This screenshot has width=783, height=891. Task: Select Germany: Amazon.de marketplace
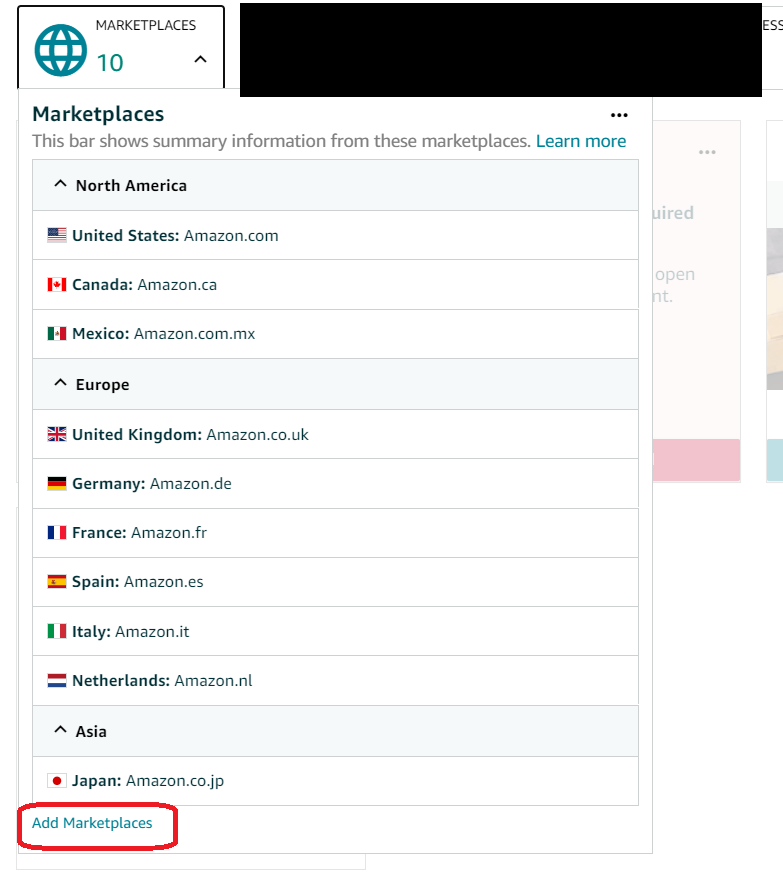tap(335, 484)
